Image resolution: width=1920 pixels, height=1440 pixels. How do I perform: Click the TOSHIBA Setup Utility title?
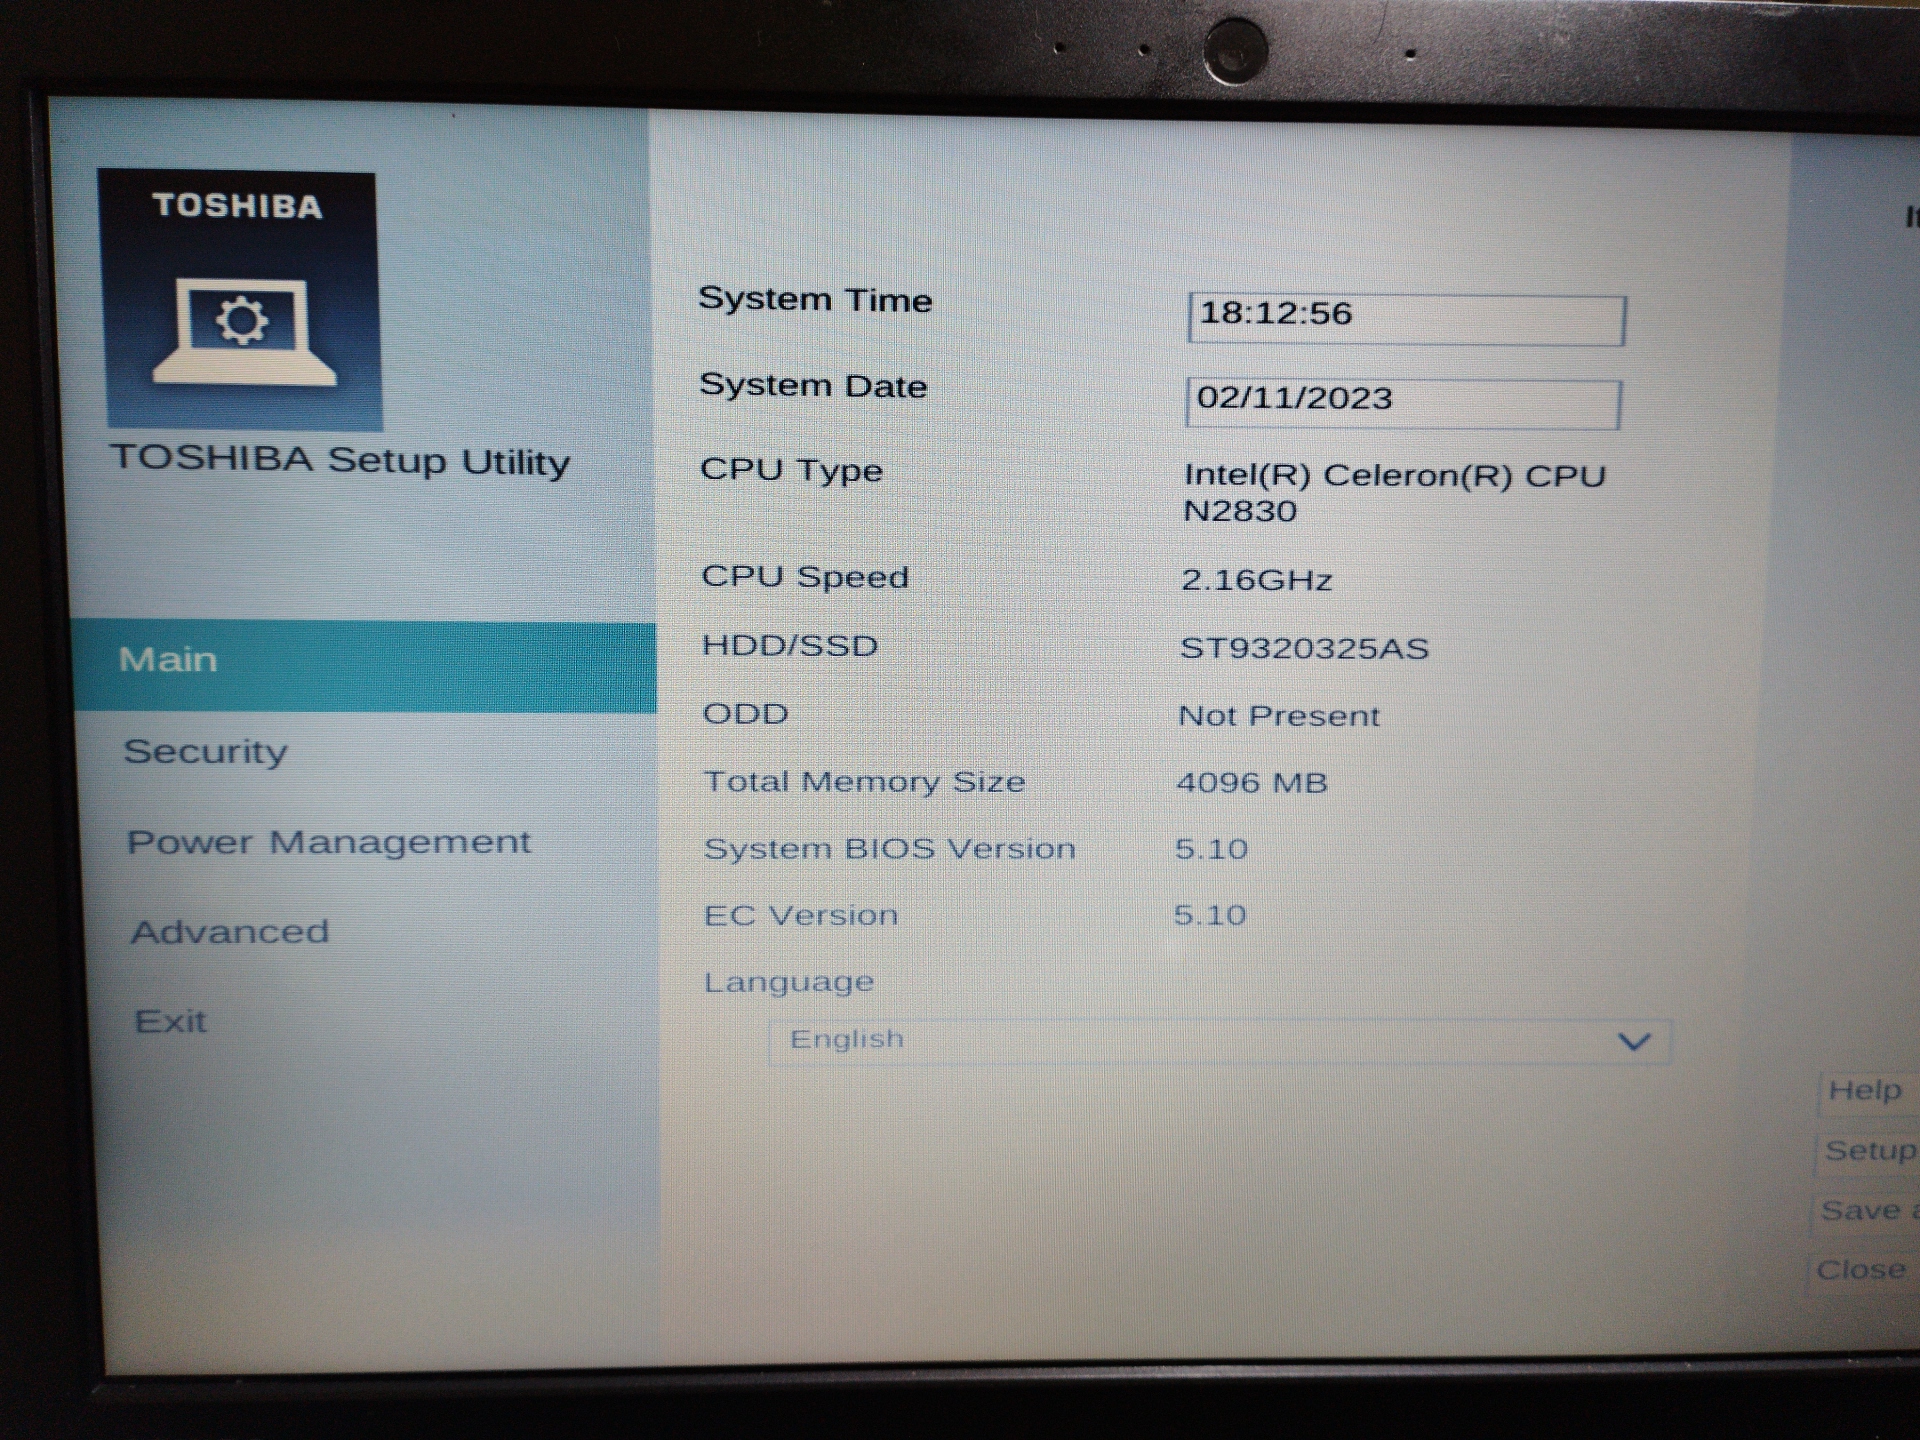[x=340, y=459]
